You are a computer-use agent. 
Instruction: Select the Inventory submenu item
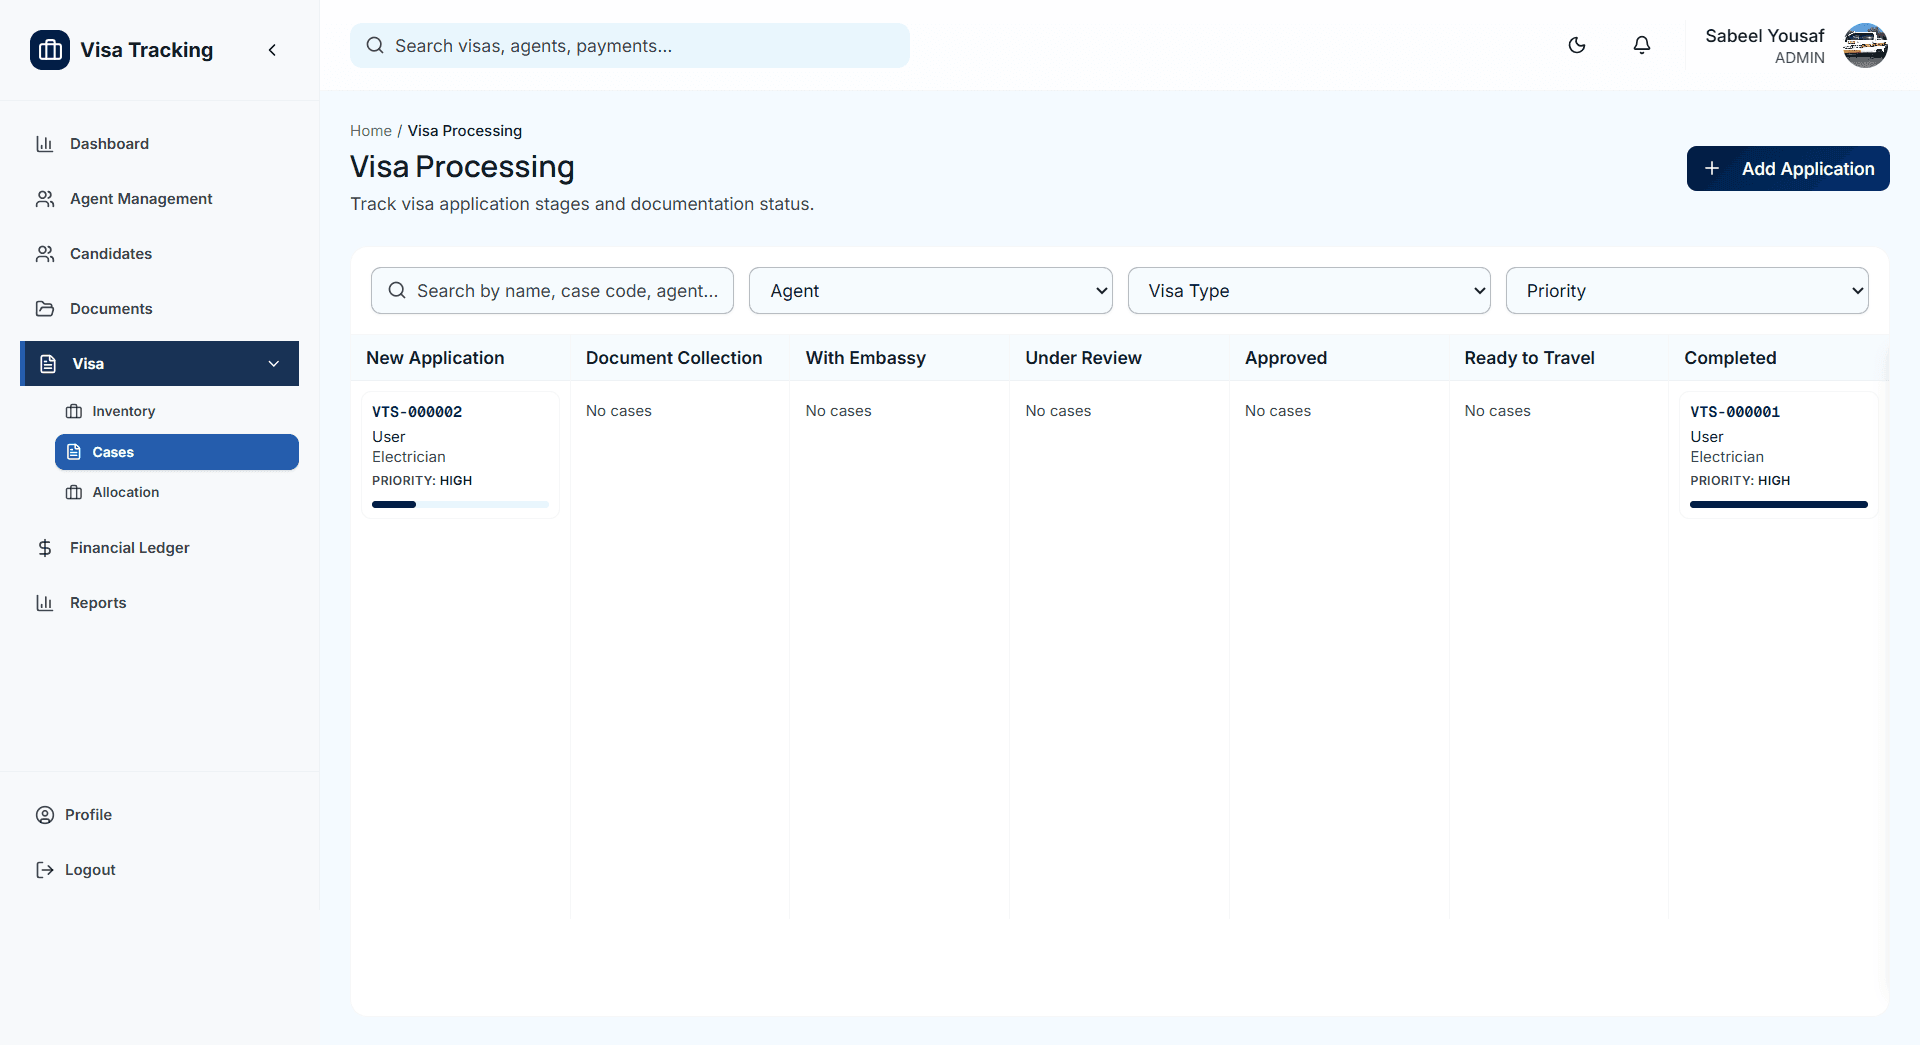click(177, 411)
